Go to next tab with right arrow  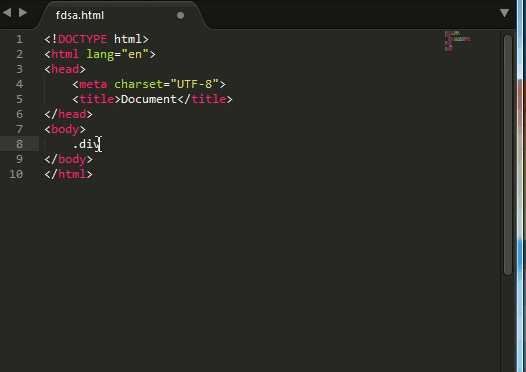click(x=23, y=13)
